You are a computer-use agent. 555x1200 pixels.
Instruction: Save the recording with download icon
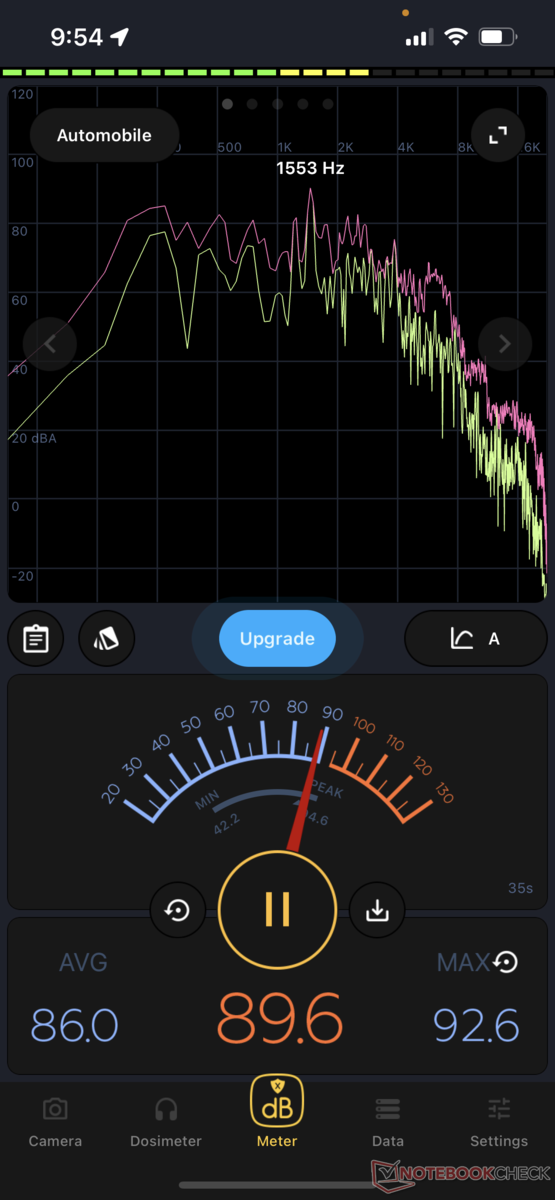[377, 911]
